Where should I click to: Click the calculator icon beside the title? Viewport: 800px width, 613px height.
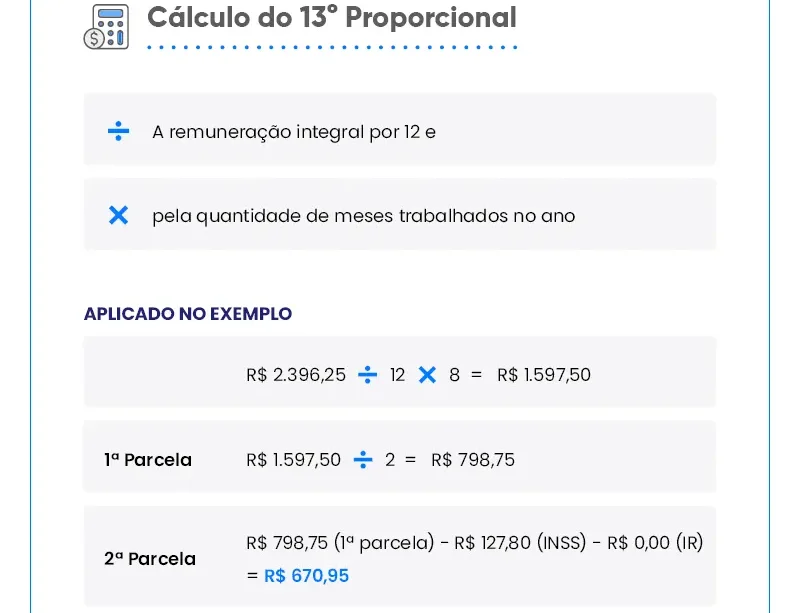106,26
